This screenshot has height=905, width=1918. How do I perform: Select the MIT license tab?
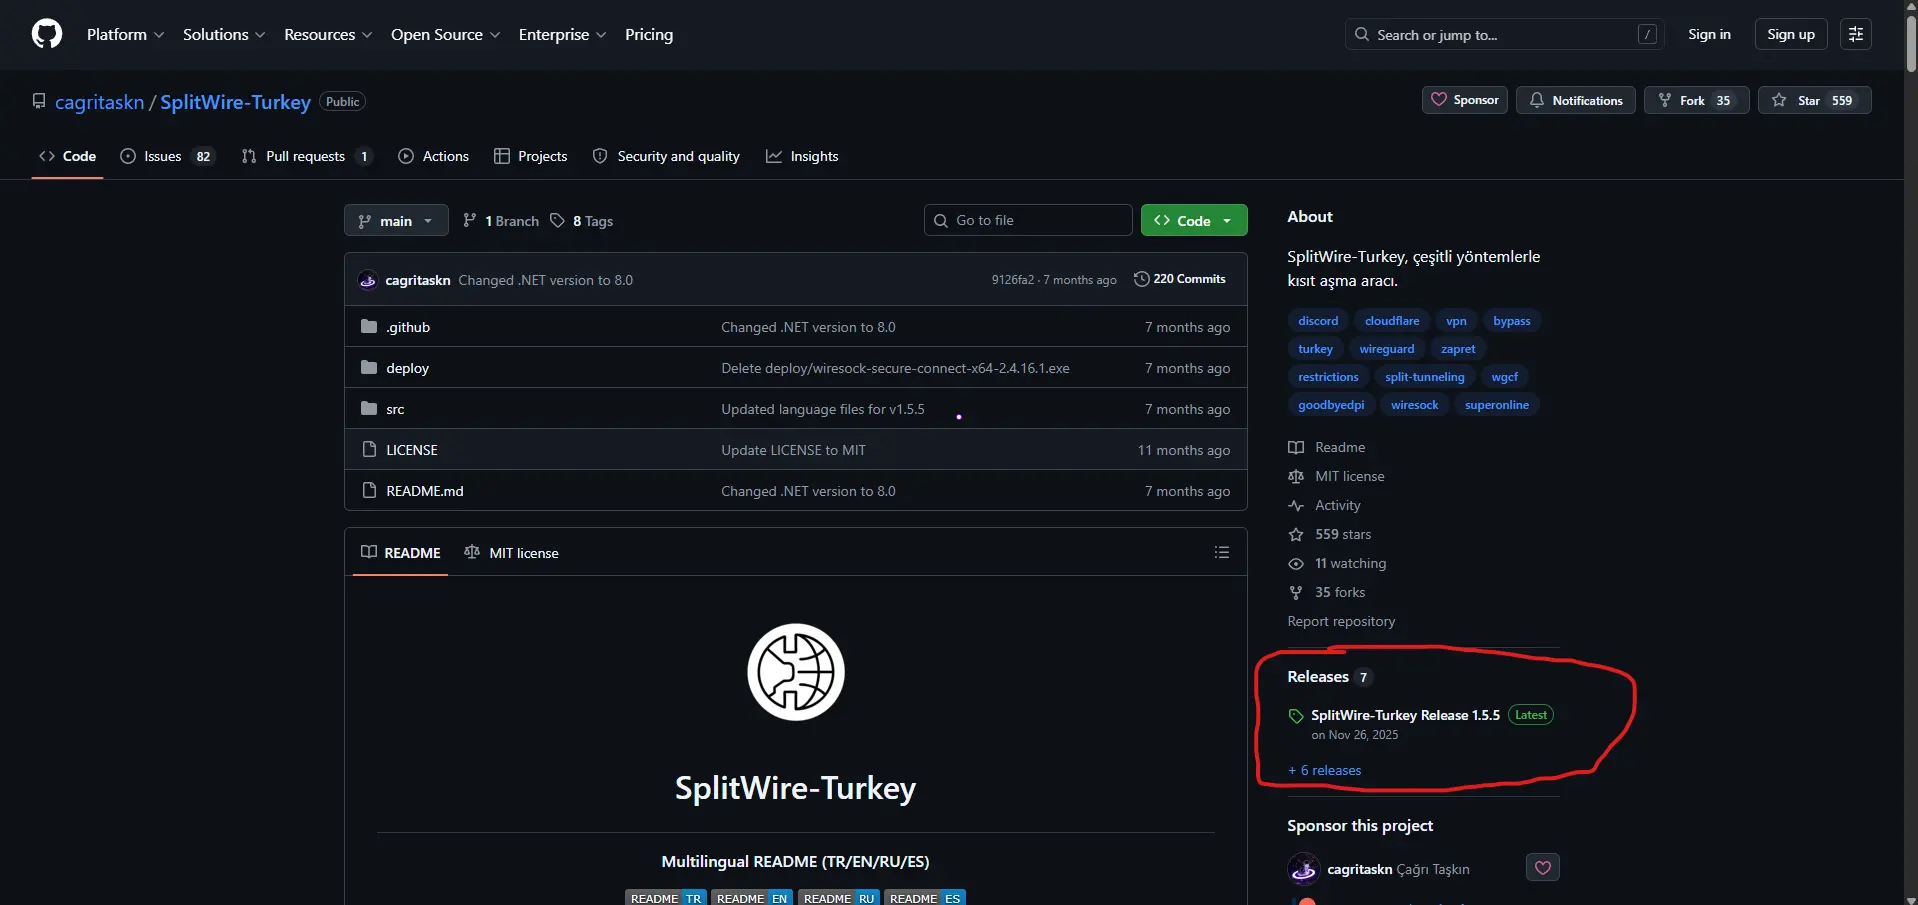tap(511, 552)
